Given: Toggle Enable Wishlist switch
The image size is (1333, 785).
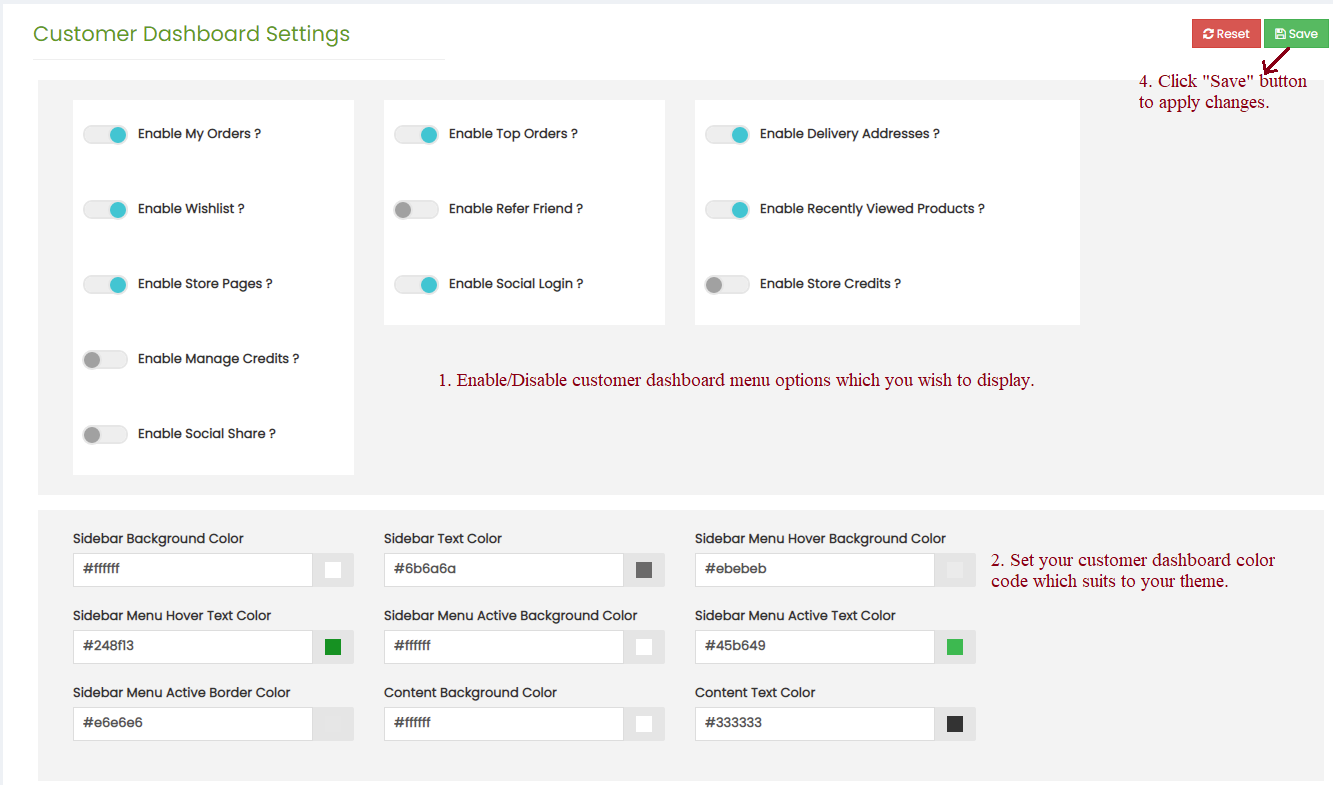Looking at the screenshot, I should point(105,209).
